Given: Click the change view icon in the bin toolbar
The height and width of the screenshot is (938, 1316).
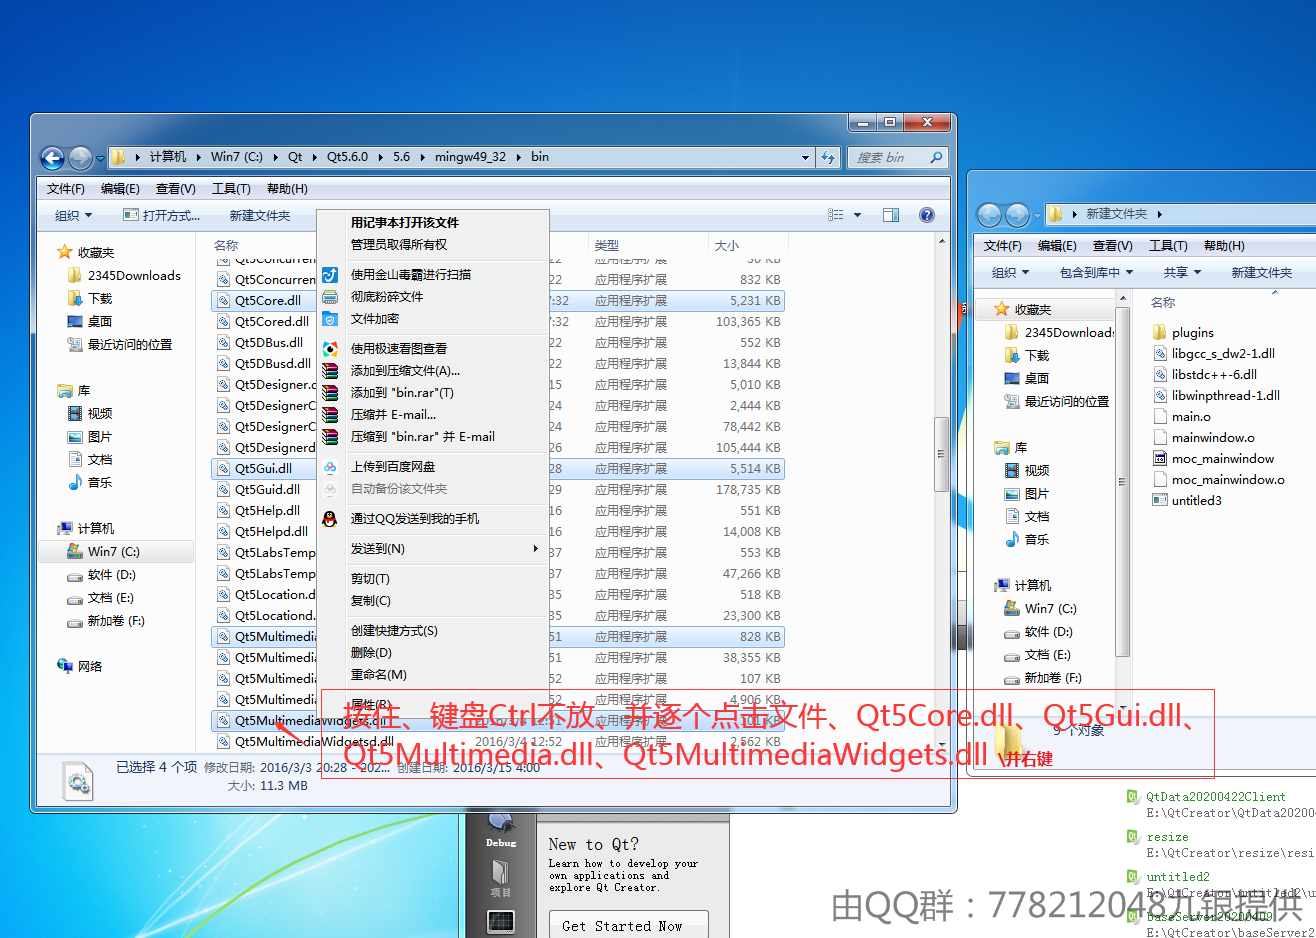Looking at the screenshot, I should (836, 215).
